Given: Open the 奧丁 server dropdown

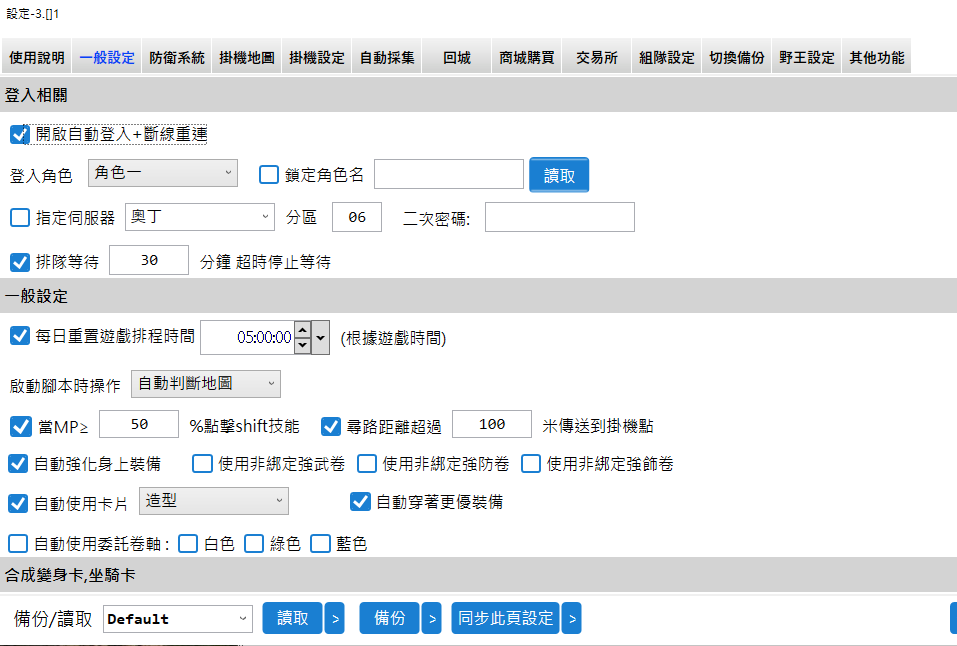Looking at the screenshot, I should 200,217.
